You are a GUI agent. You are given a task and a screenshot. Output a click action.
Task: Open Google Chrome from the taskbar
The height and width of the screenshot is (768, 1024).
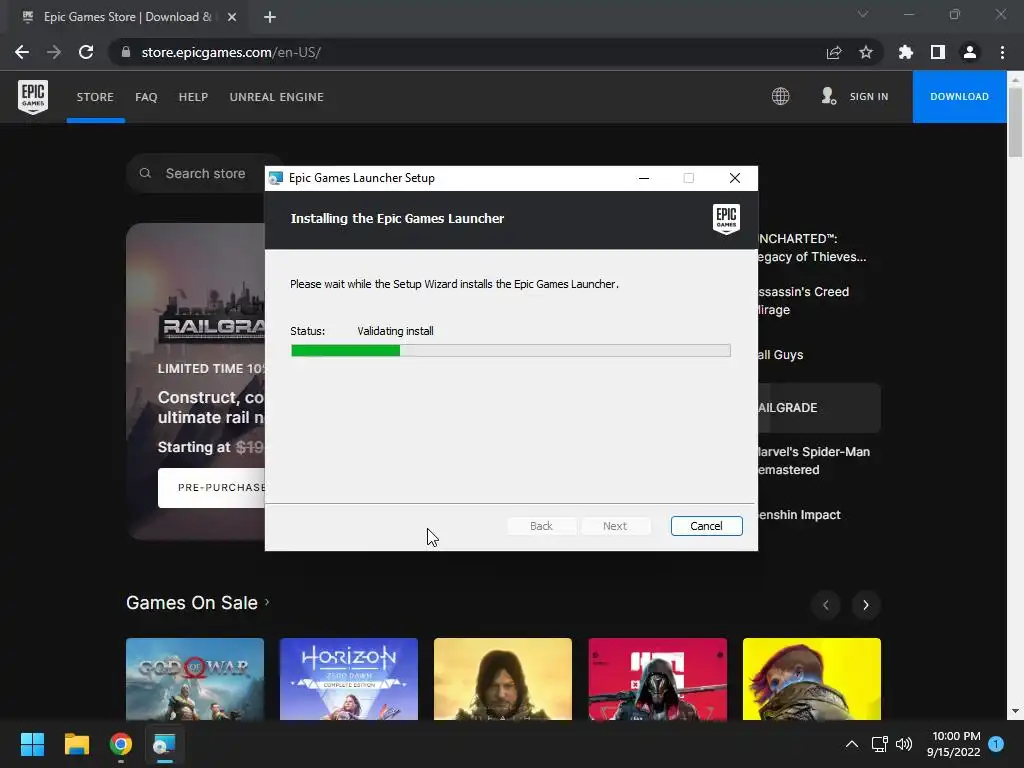click(x=121, y=744)
